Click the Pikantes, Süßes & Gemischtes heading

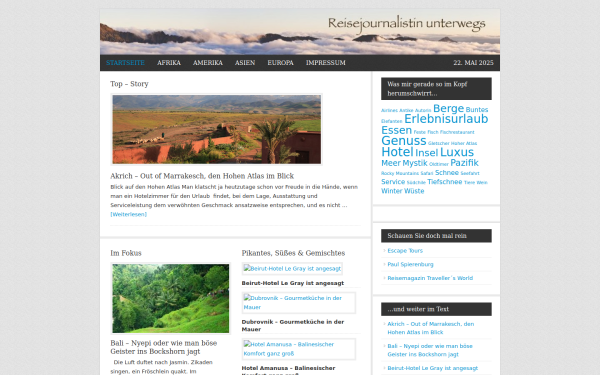[x=293, y=253]
